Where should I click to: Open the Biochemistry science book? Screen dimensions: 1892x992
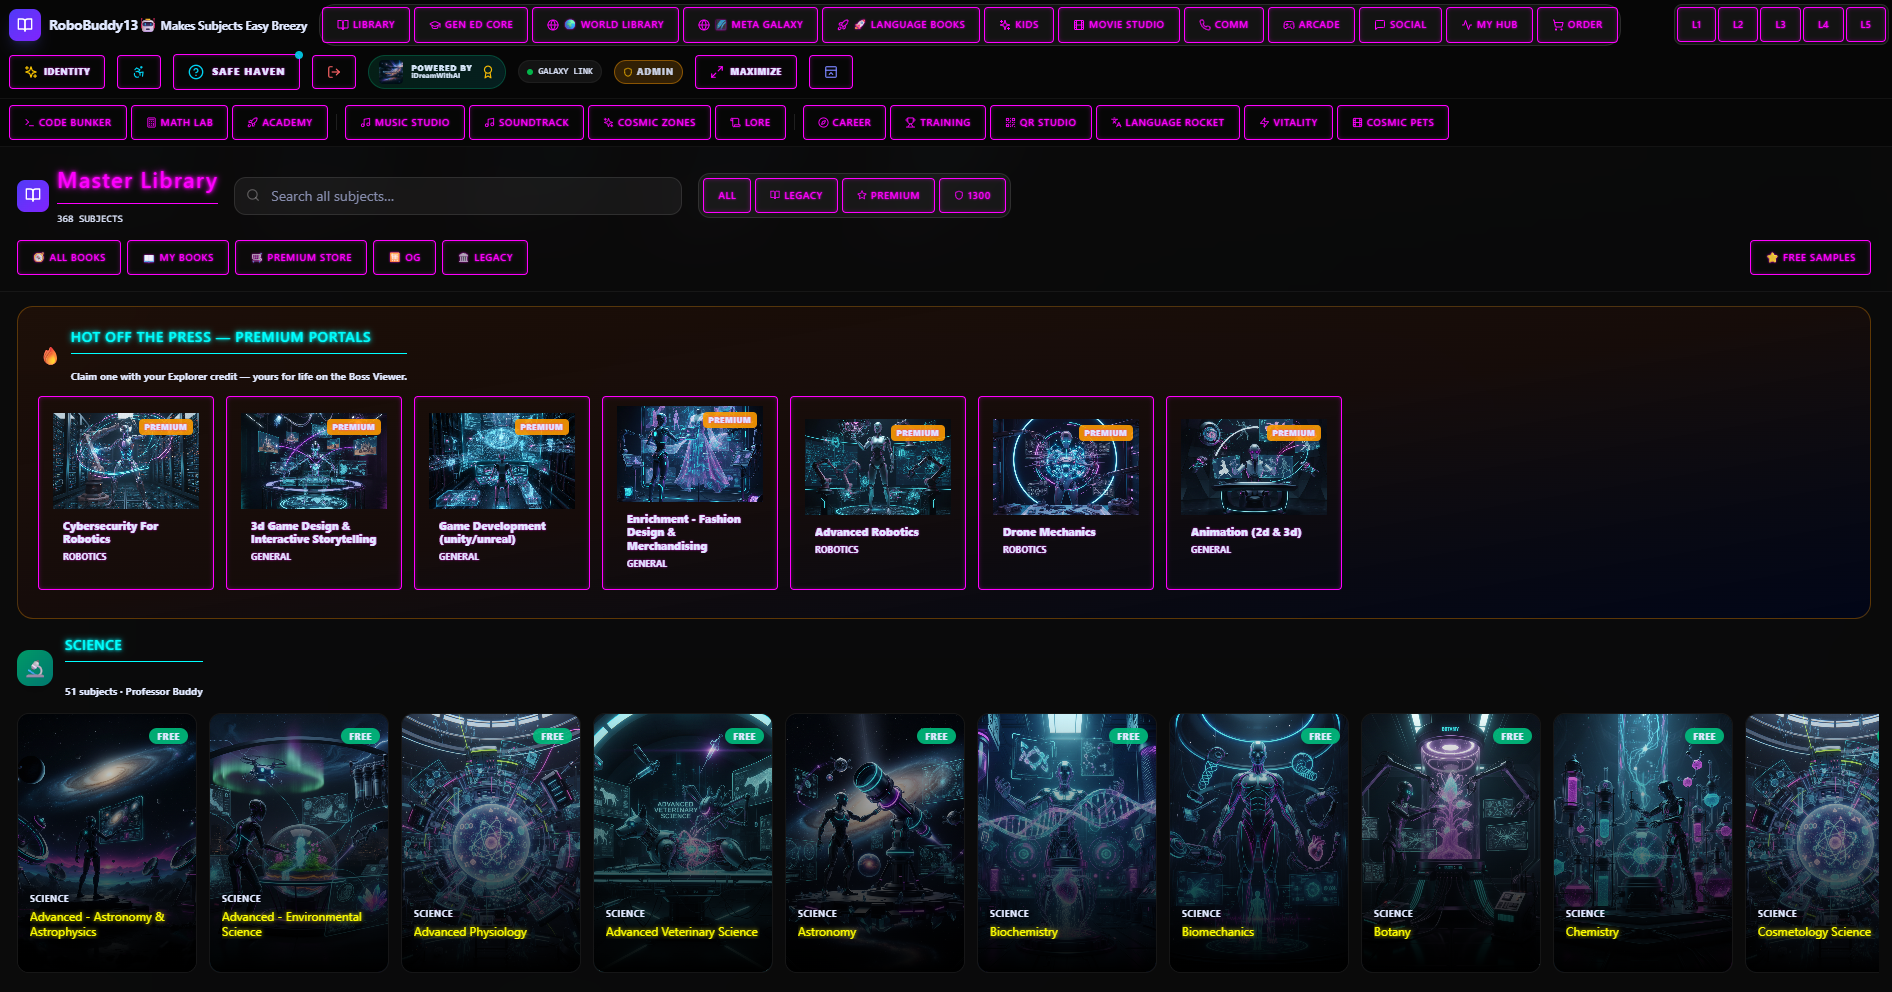click(x=1067, y=842)
